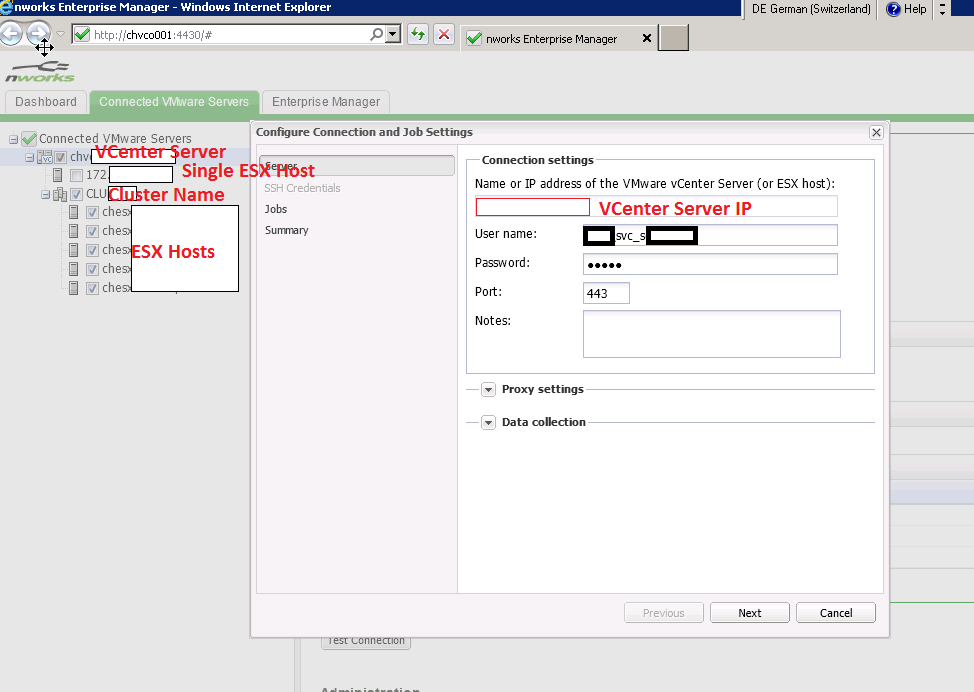Open a new blank browser tab
This screenshot has width=974, height=692.
click(x=673, y=38)
